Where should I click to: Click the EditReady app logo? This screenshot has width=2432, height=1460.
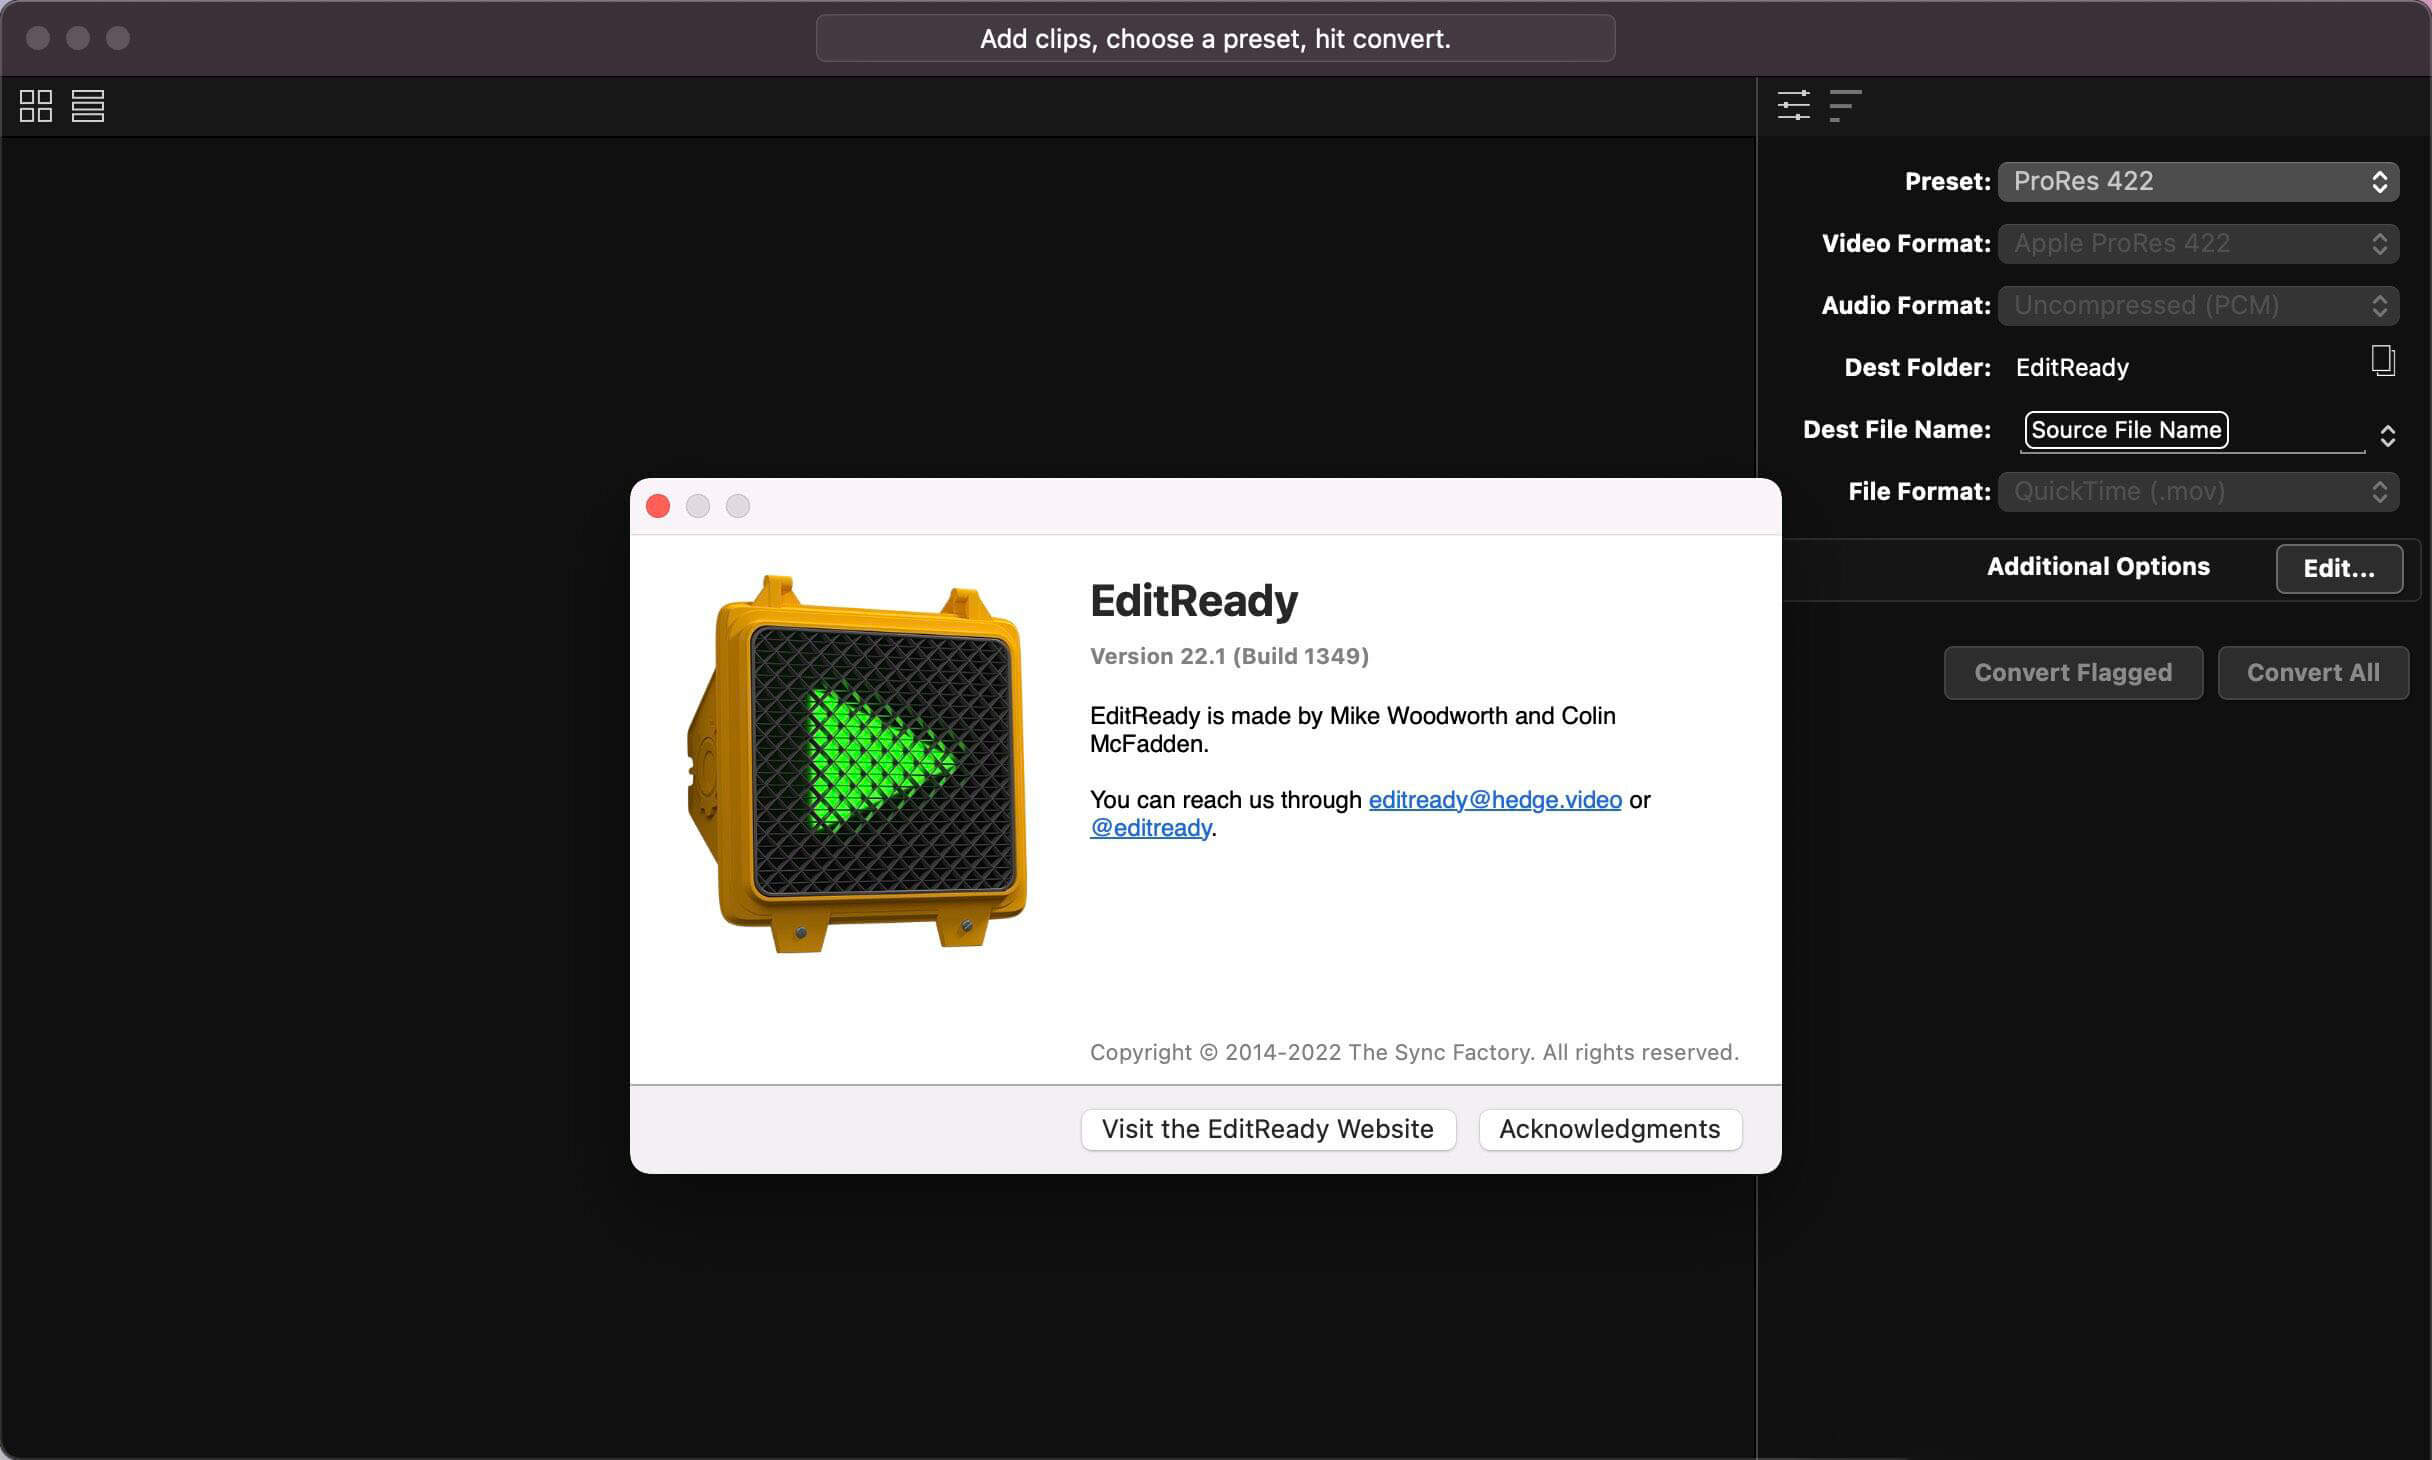coord(857,764)
